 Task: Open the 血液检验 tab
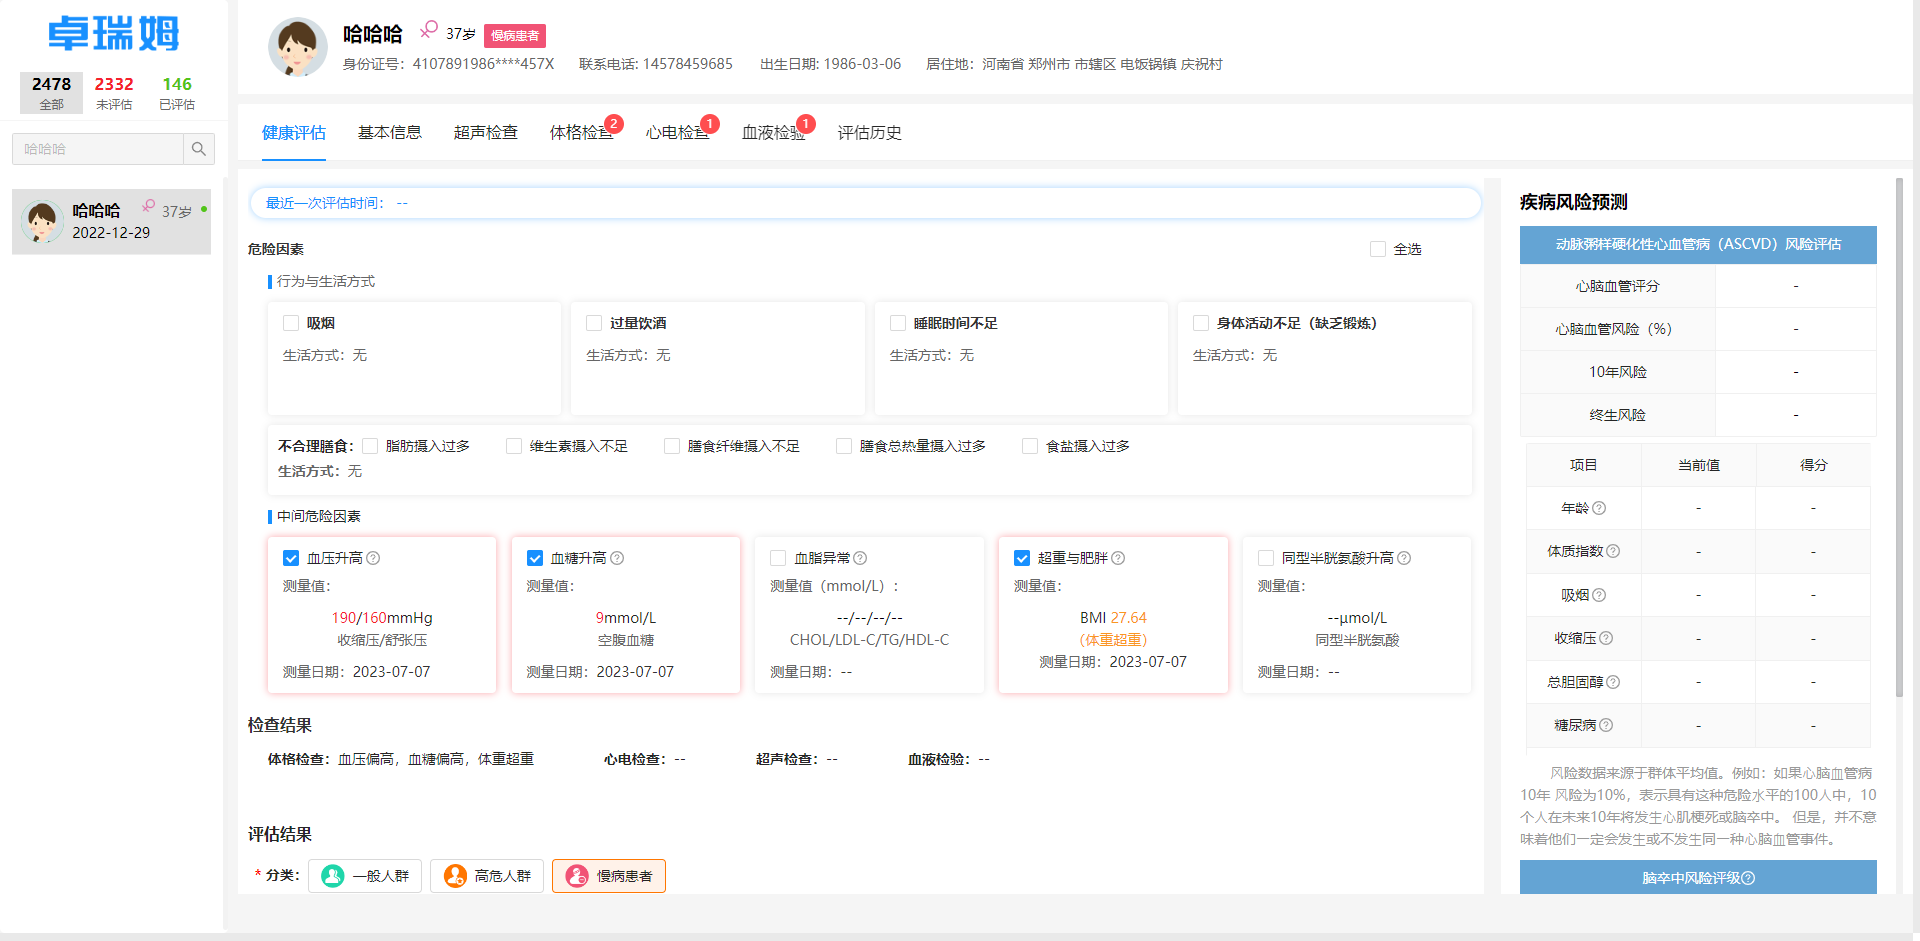click(x=770, y=131)
